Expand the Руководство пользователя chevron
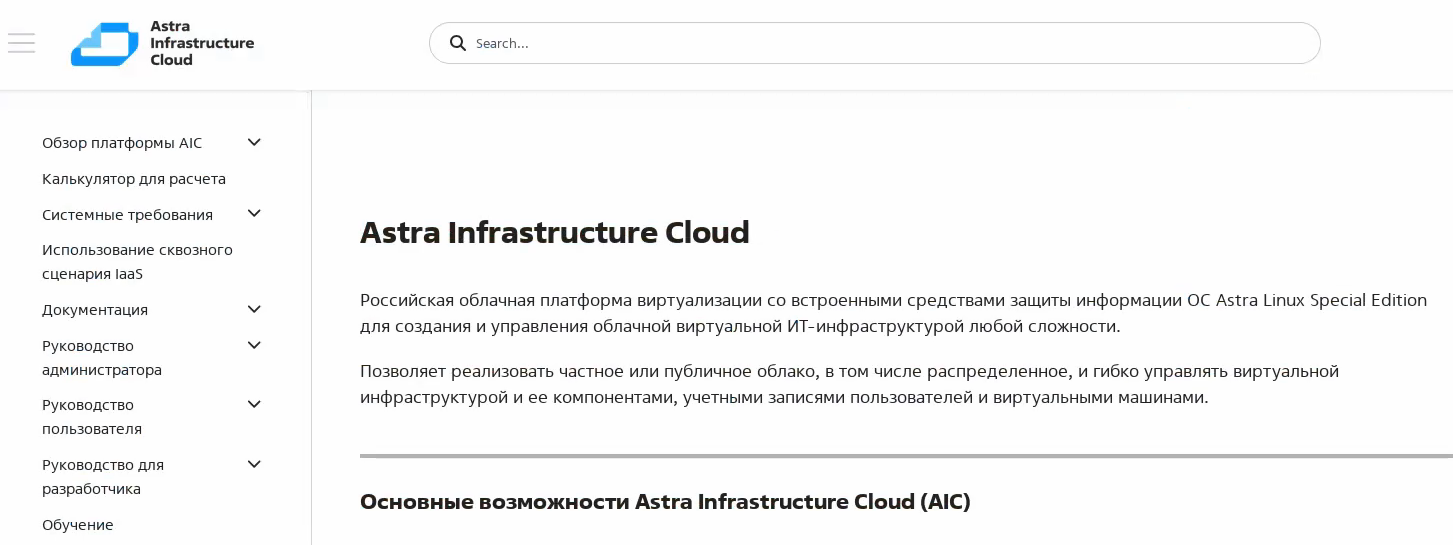Screen dimensions: 1453x545 point(254,404)
